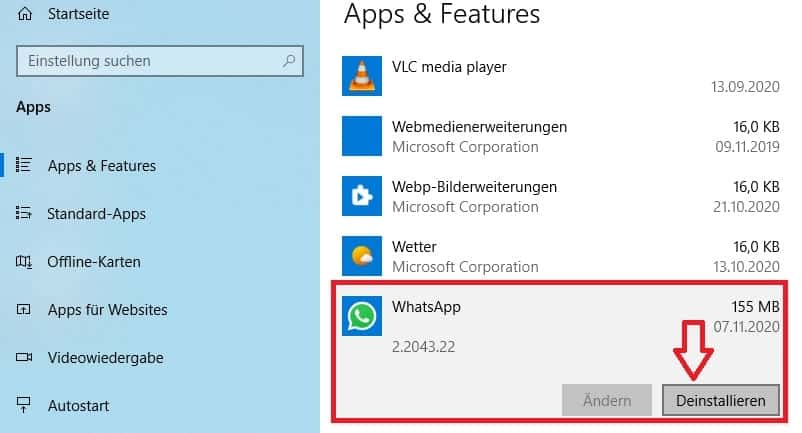Viewport: 802px width, 433px height.
Task: Click WhatsApp install date 07.11.2020
Action: click(746, 327)
